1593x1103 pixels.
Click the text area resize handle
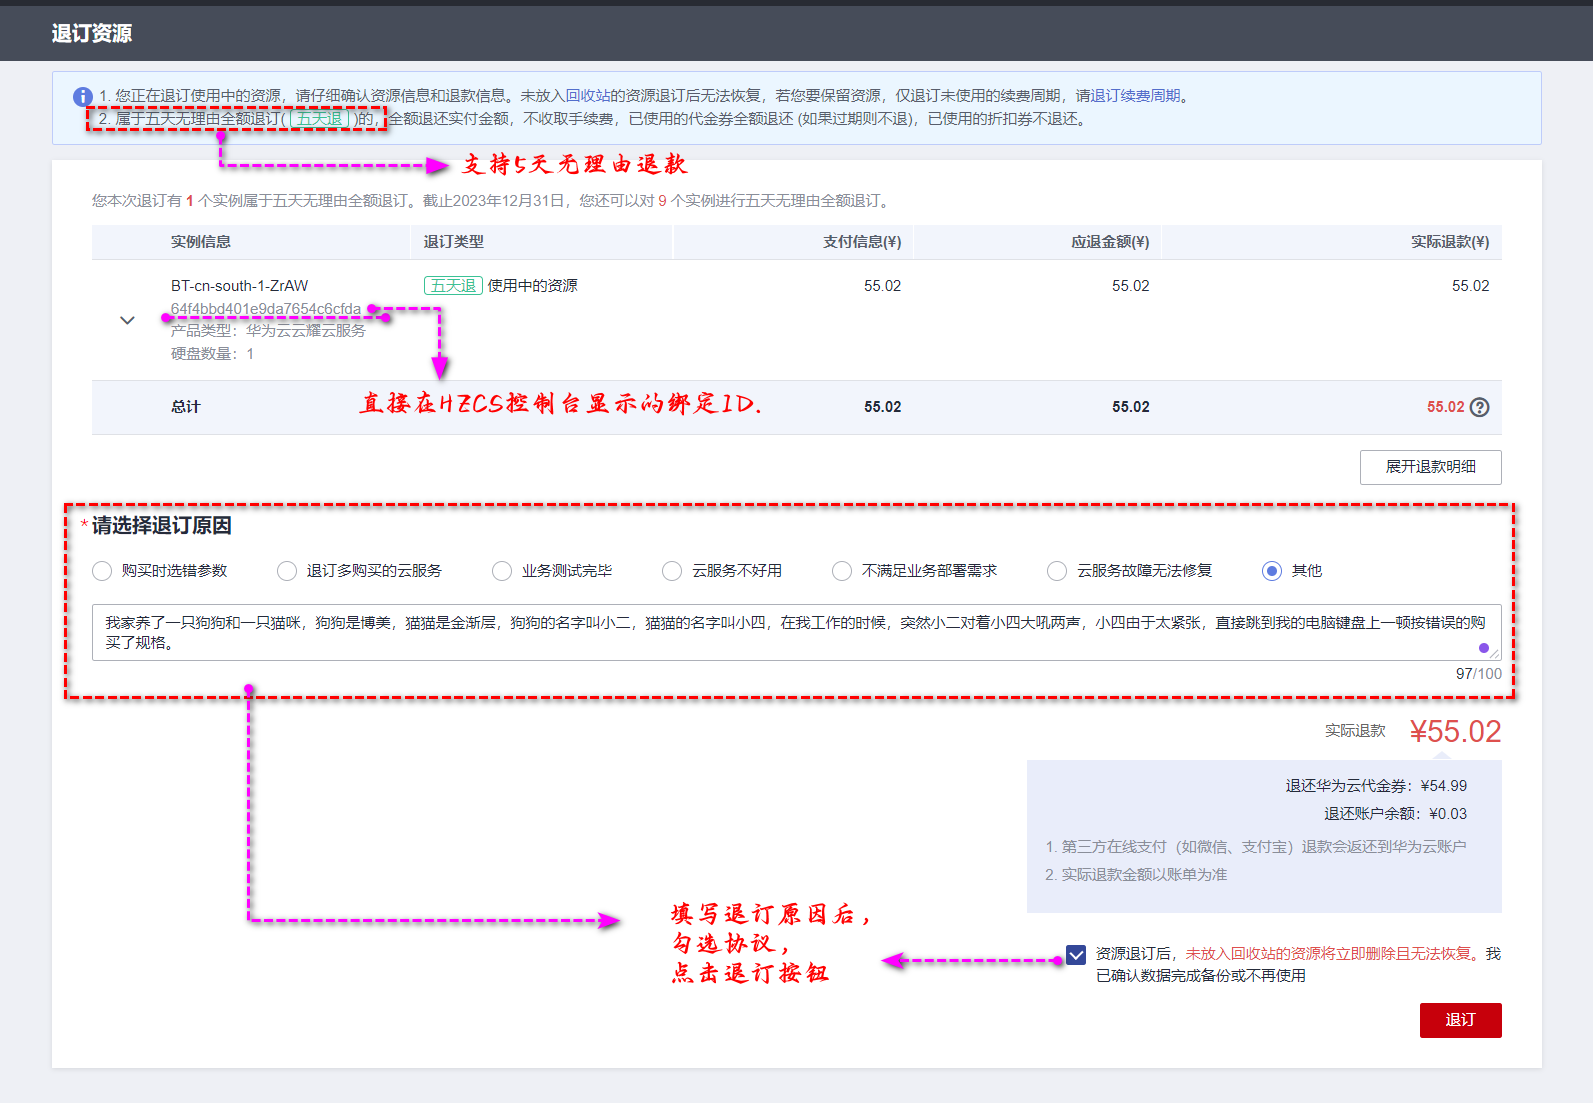1494,654
